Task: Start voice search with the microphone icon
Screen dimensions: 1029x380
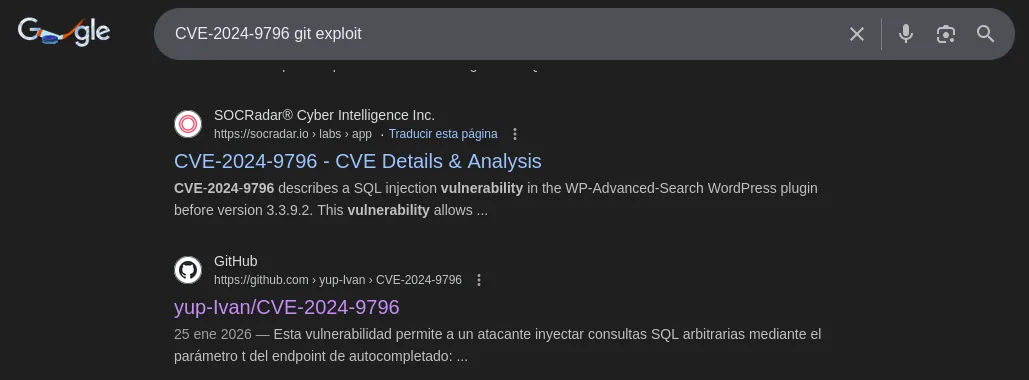Action: [x=906, y=34]
